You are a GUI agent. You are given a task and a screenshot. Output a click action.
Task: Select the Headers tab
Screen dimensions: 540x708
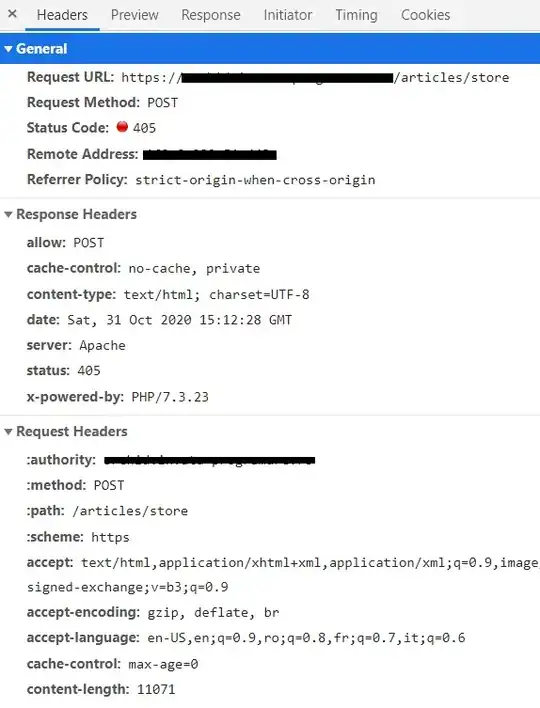pos(62,15)
